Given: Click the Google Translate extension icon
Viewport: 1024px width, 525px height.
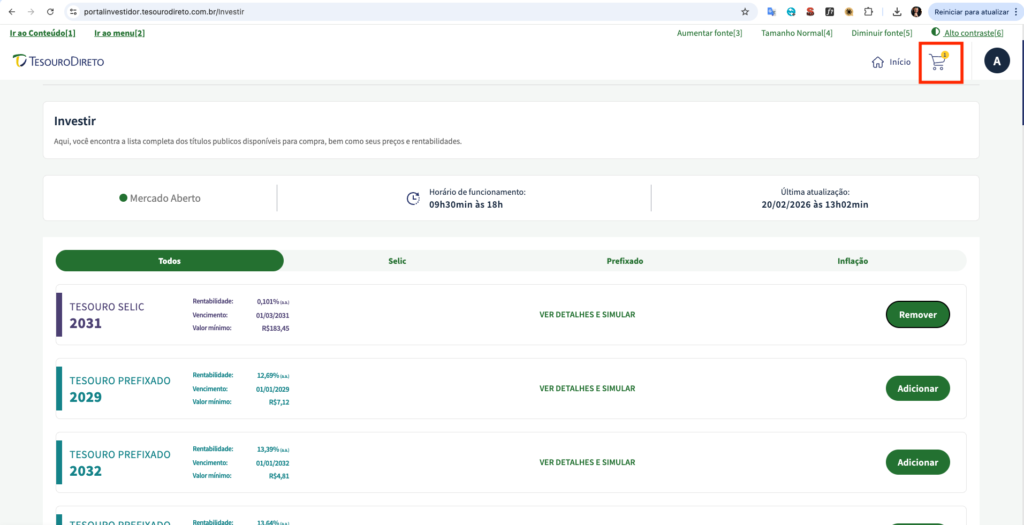Looking at the screenshot, I should coord(772,12).
